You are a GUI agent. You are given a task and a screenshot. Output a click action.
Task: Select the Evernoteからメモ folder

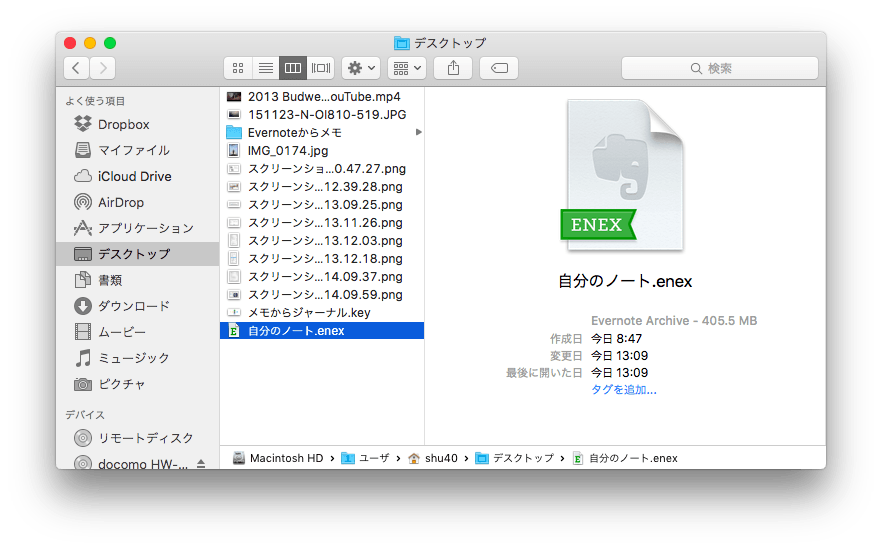tap(322, 133)
